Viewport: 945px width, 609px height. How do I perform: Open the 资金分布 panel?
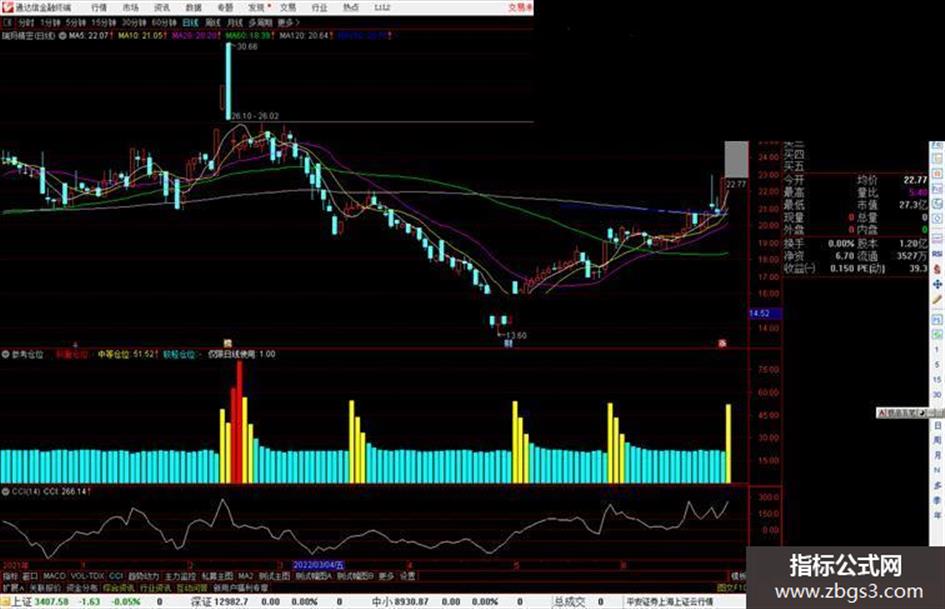point(82,587)
